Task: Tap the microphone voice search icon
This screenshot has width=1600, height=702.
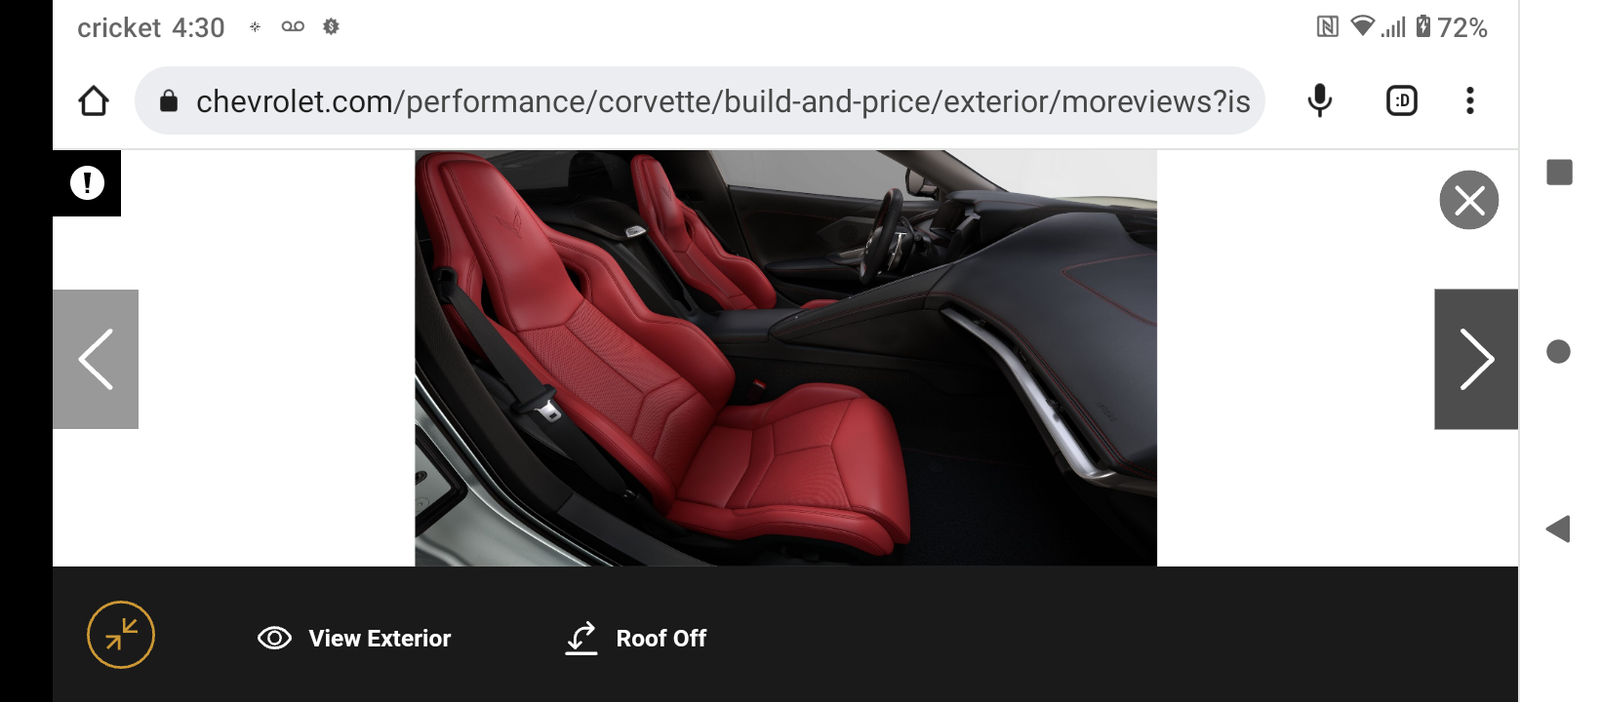Action: pyautogui.click(x=1320, y=100)
